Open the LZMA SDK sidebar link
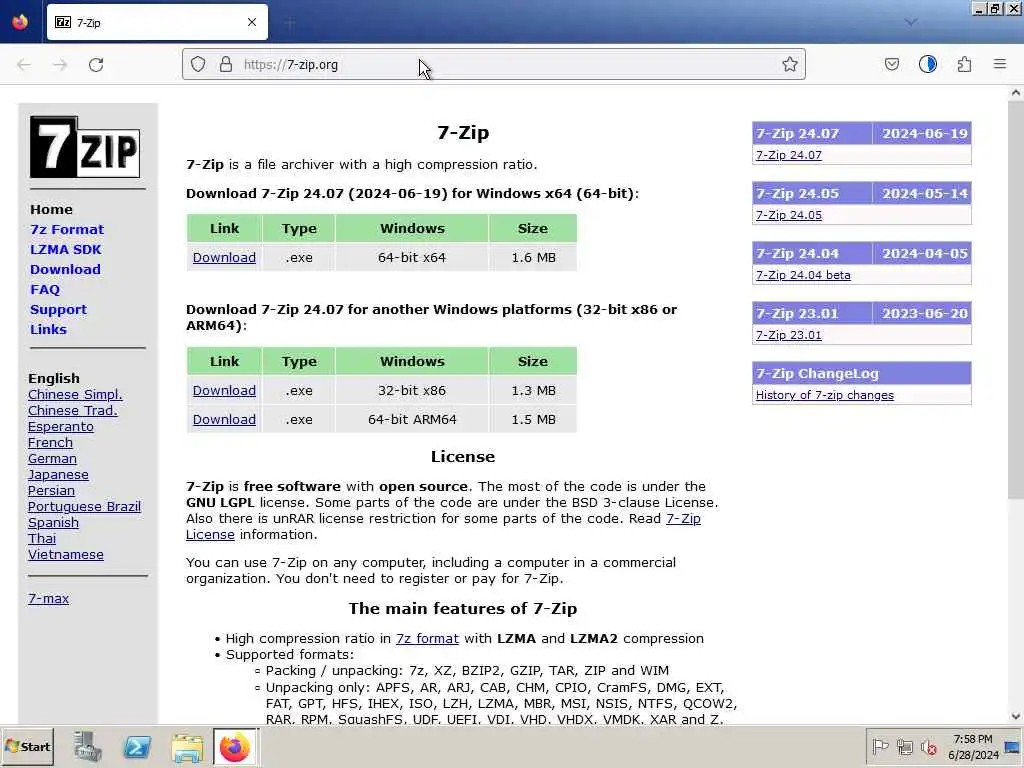Screen dimensions: 1024x768 (65, 249)
